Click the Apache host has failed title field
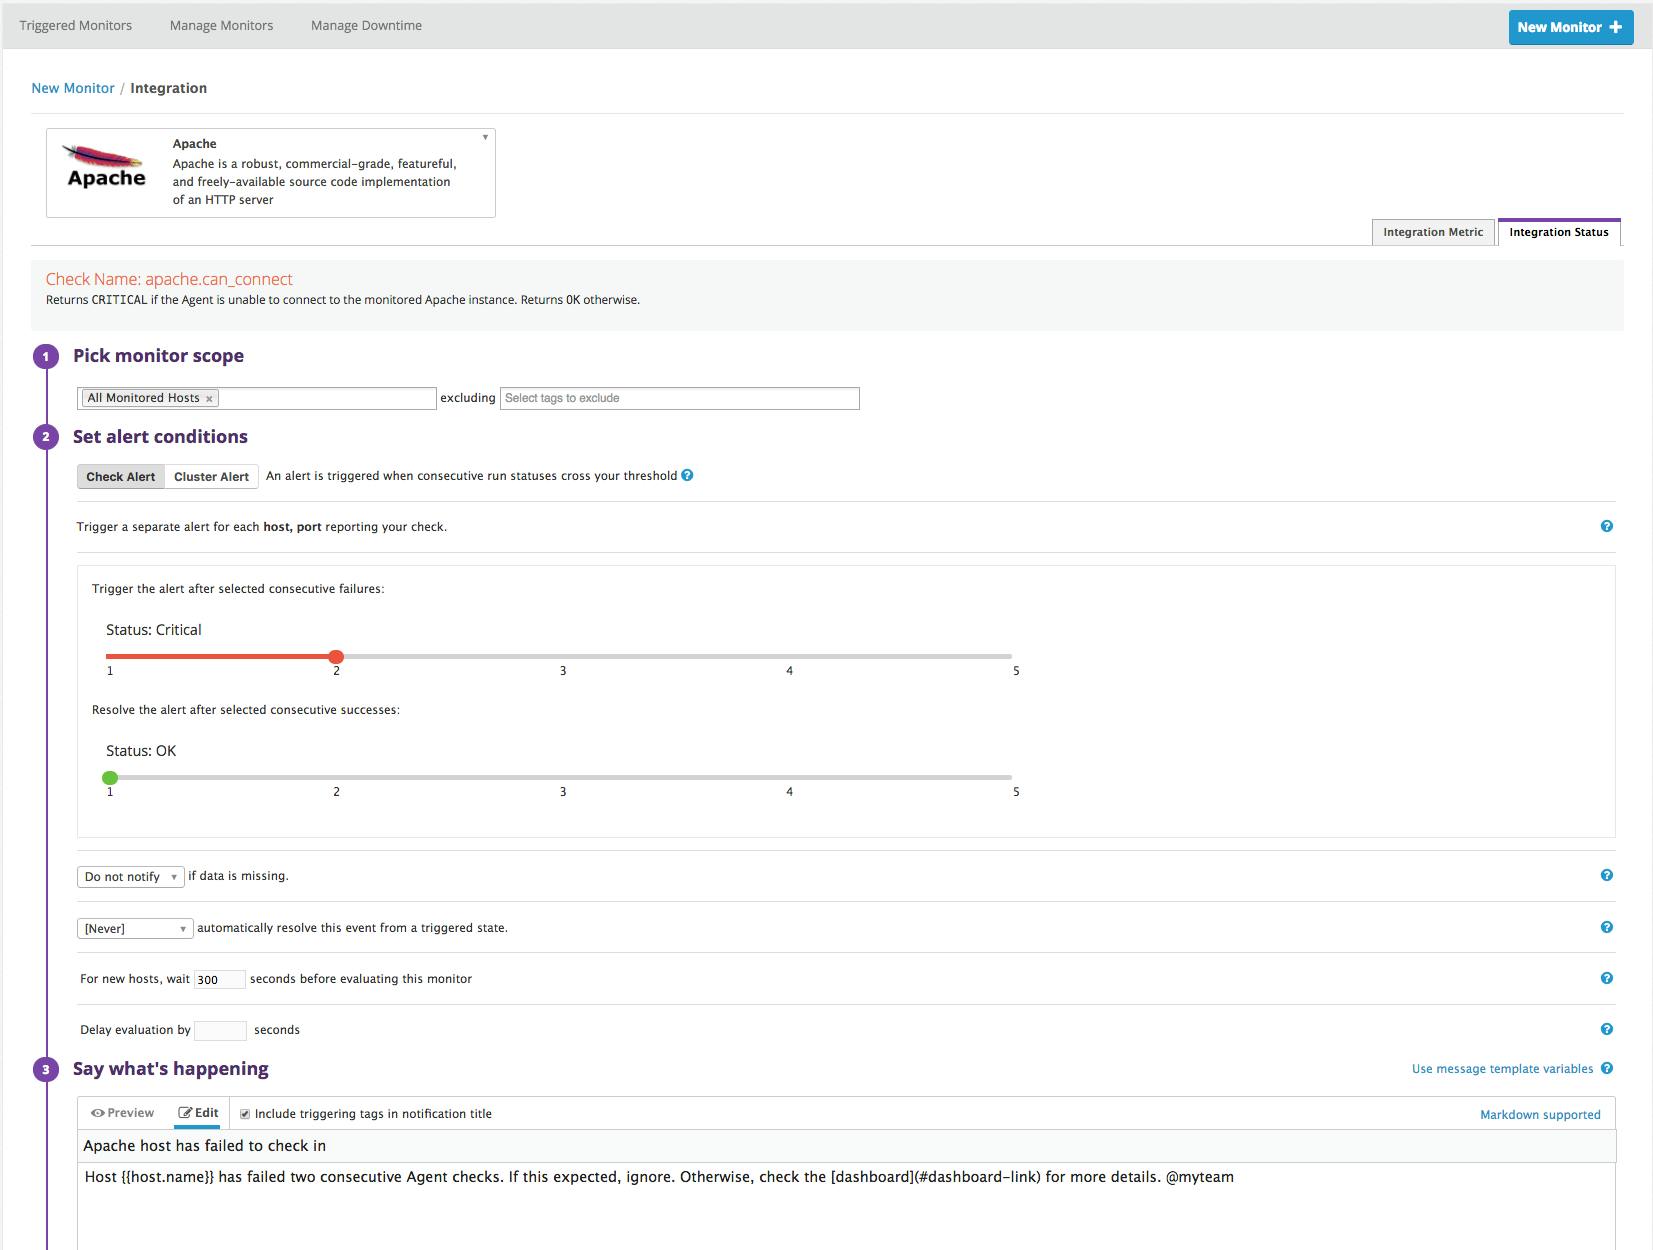Viewport: 1653px width, 1250px height. [x=846, y=1146]
